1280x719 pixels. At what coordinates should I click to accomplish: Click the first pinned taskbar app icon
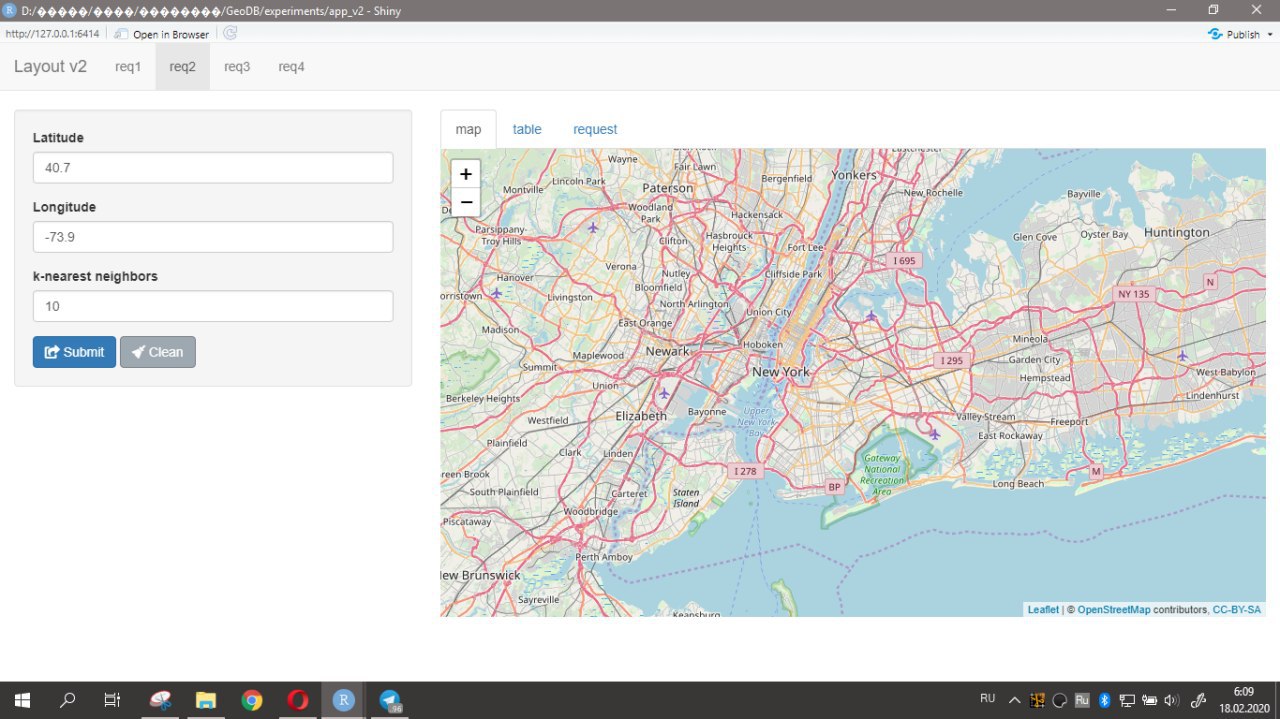(x=160, y=700)
